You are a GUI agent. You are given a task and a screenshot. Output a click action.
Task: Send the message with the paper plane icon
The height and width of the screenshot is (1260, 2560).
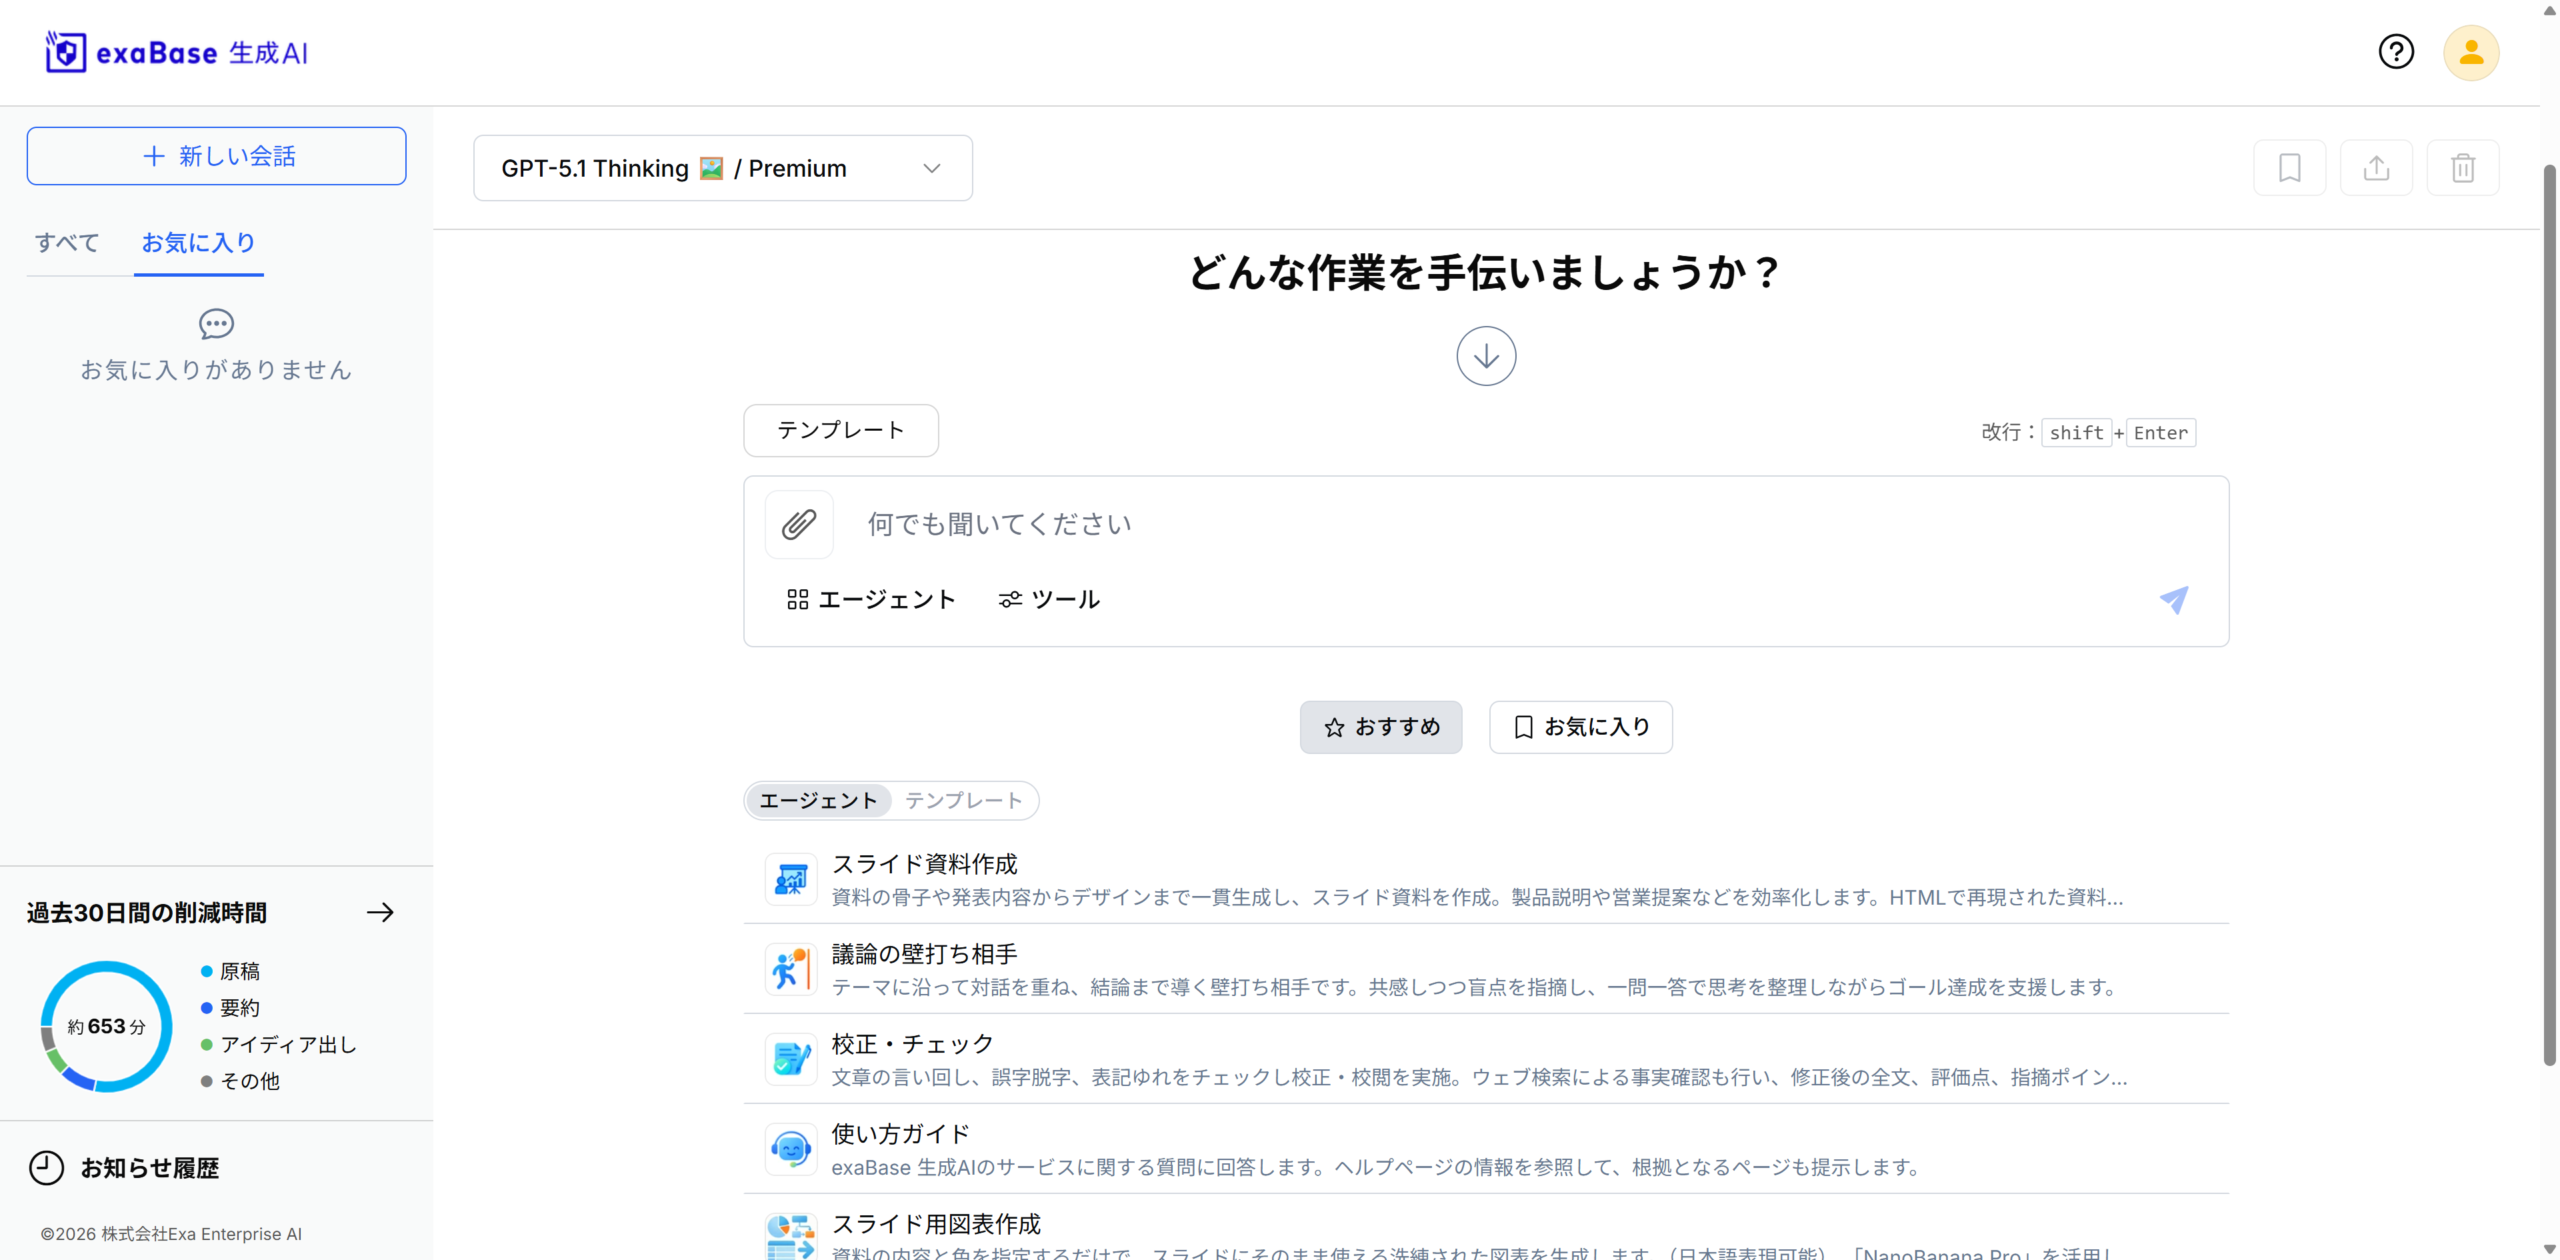[x=2174, y=600]
